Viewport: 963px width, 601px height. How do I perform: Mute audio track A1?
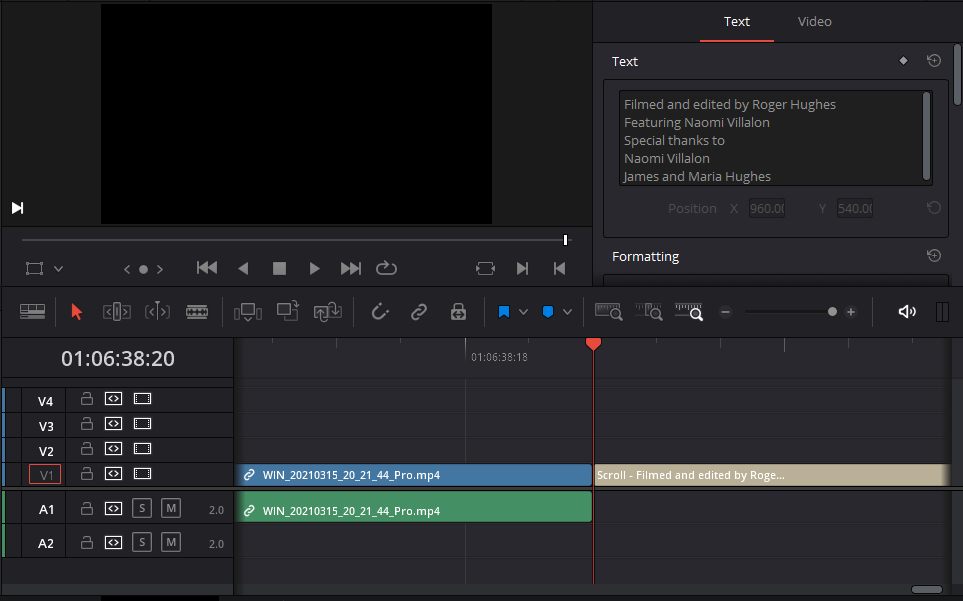pyautogui.click(x=171, y=509)
